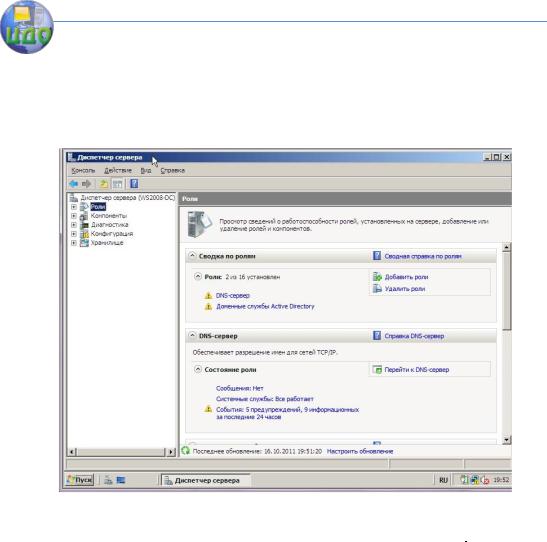The width and height of the screenshot is (547, 542).
Task: Click the up-one-level folder toolbar icon
Action: point(104,184)
